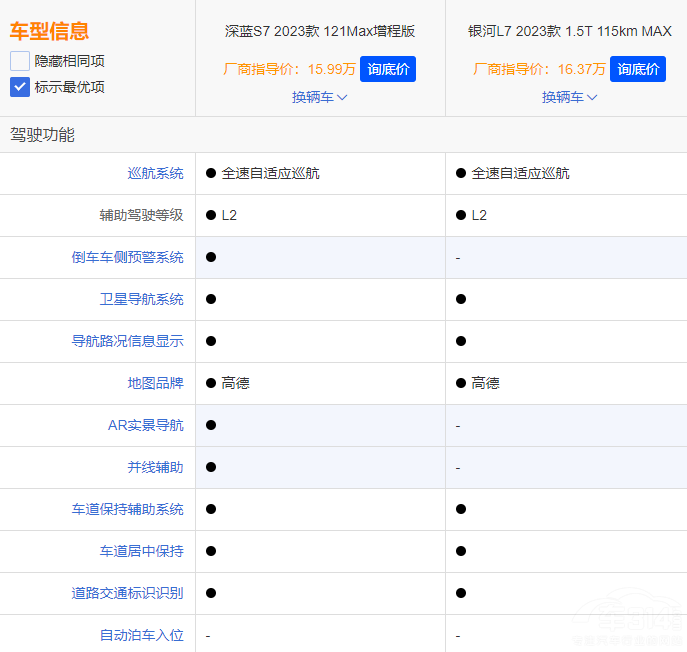Open the 倒车车侧预警系统 link
This screenshot has width=687, height=652.
[x=127, y=257]
